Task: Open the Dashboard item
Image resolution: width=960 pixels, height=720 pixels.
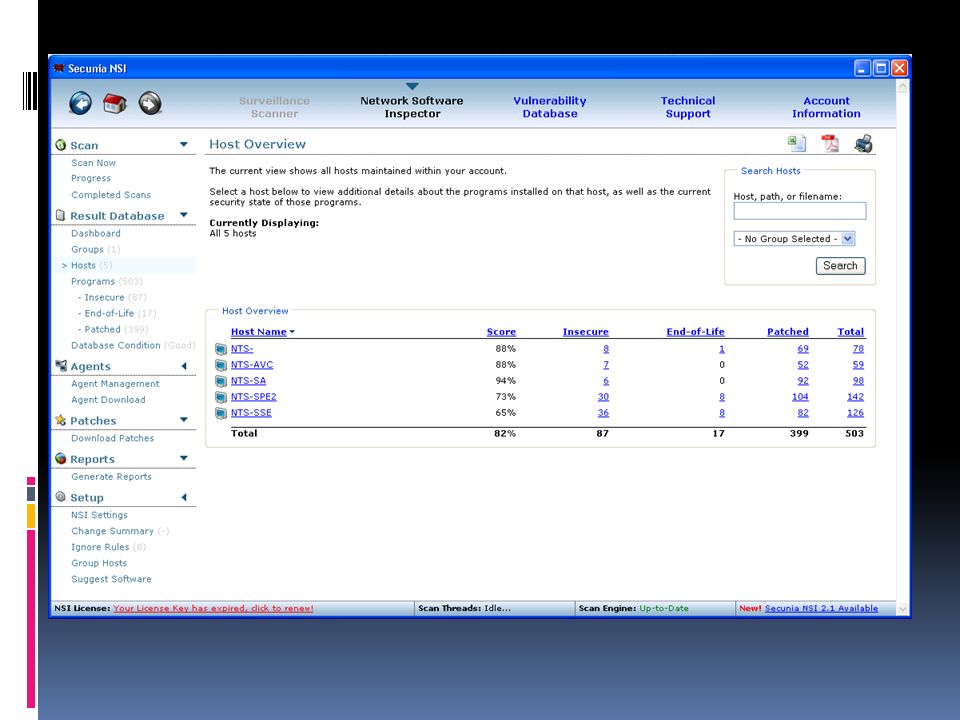Action: (96, 233)
